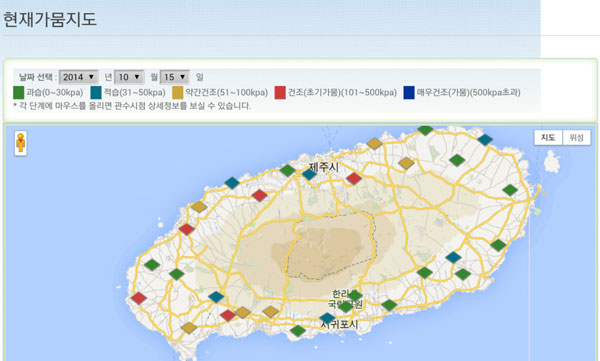
Task: Click the southernmost yellow marker in the southwest
Action: tap(189, 328)
